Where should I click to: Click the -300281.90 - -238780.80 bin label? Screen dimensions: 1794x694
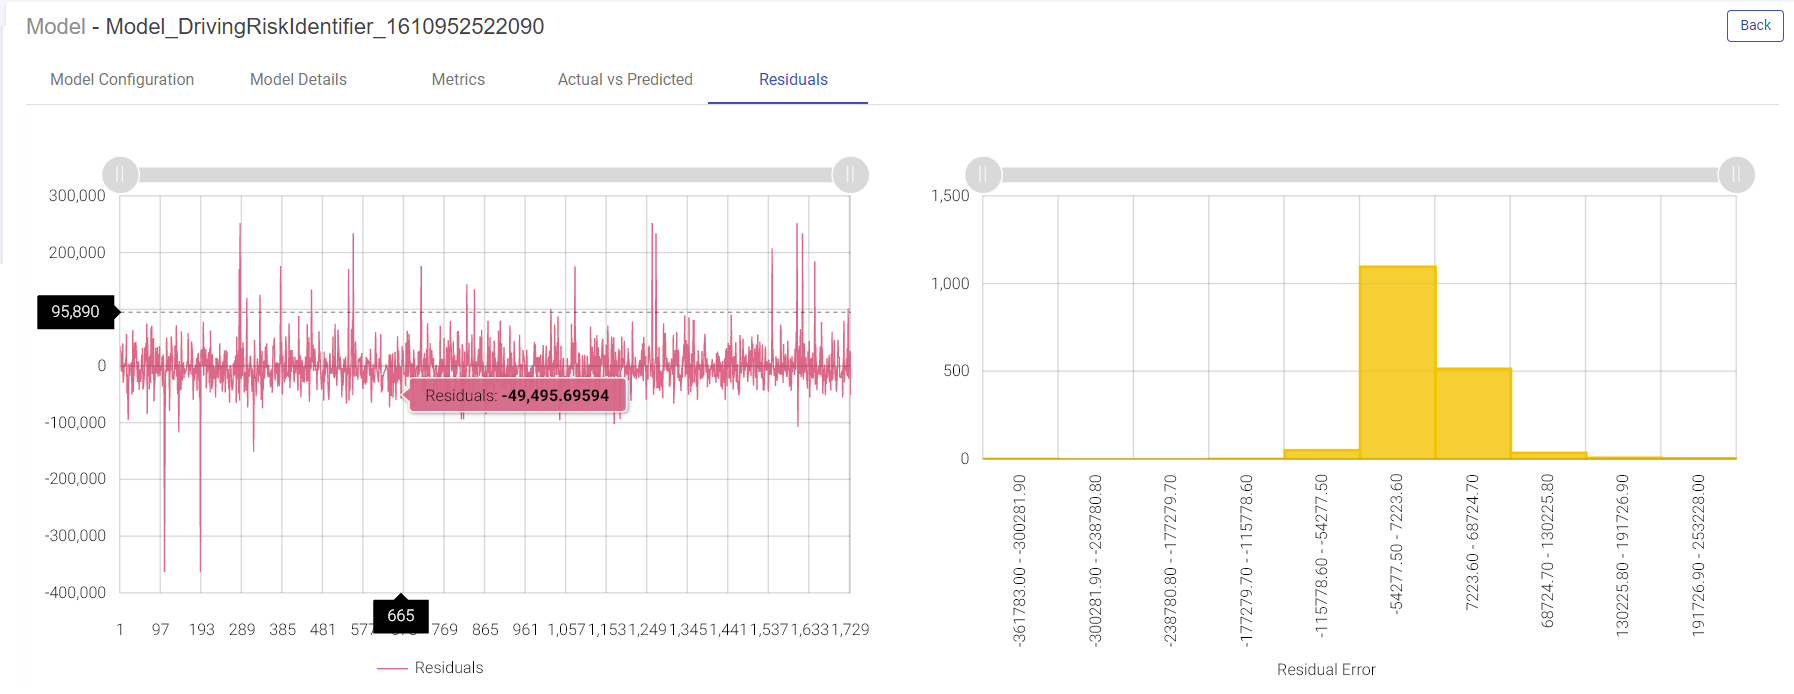(1095, 560)
